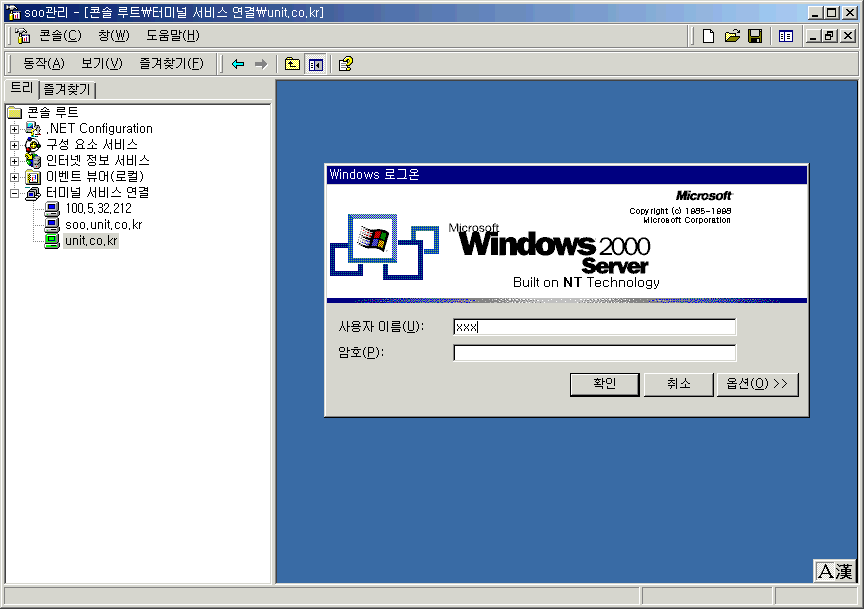Viewport: 864px width, 609px height.
Task: Click the soo관리 title bar app icon
Action: click(x=13, y=12)
